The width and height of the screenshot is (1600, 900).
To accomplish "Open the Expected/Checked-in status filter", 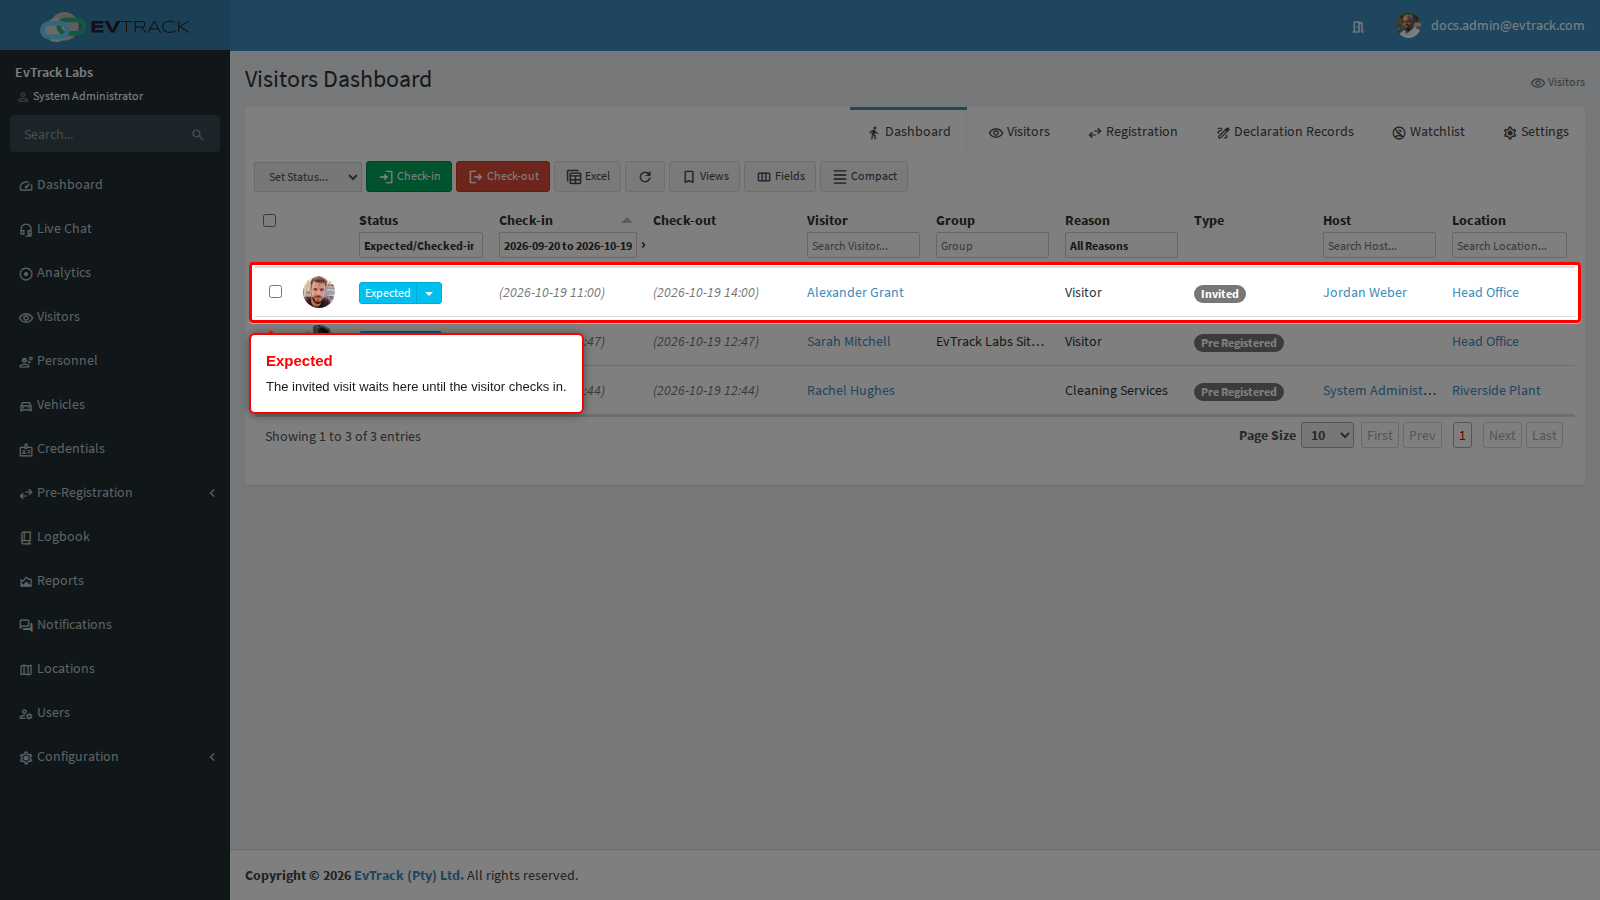I will click(421, 246).
